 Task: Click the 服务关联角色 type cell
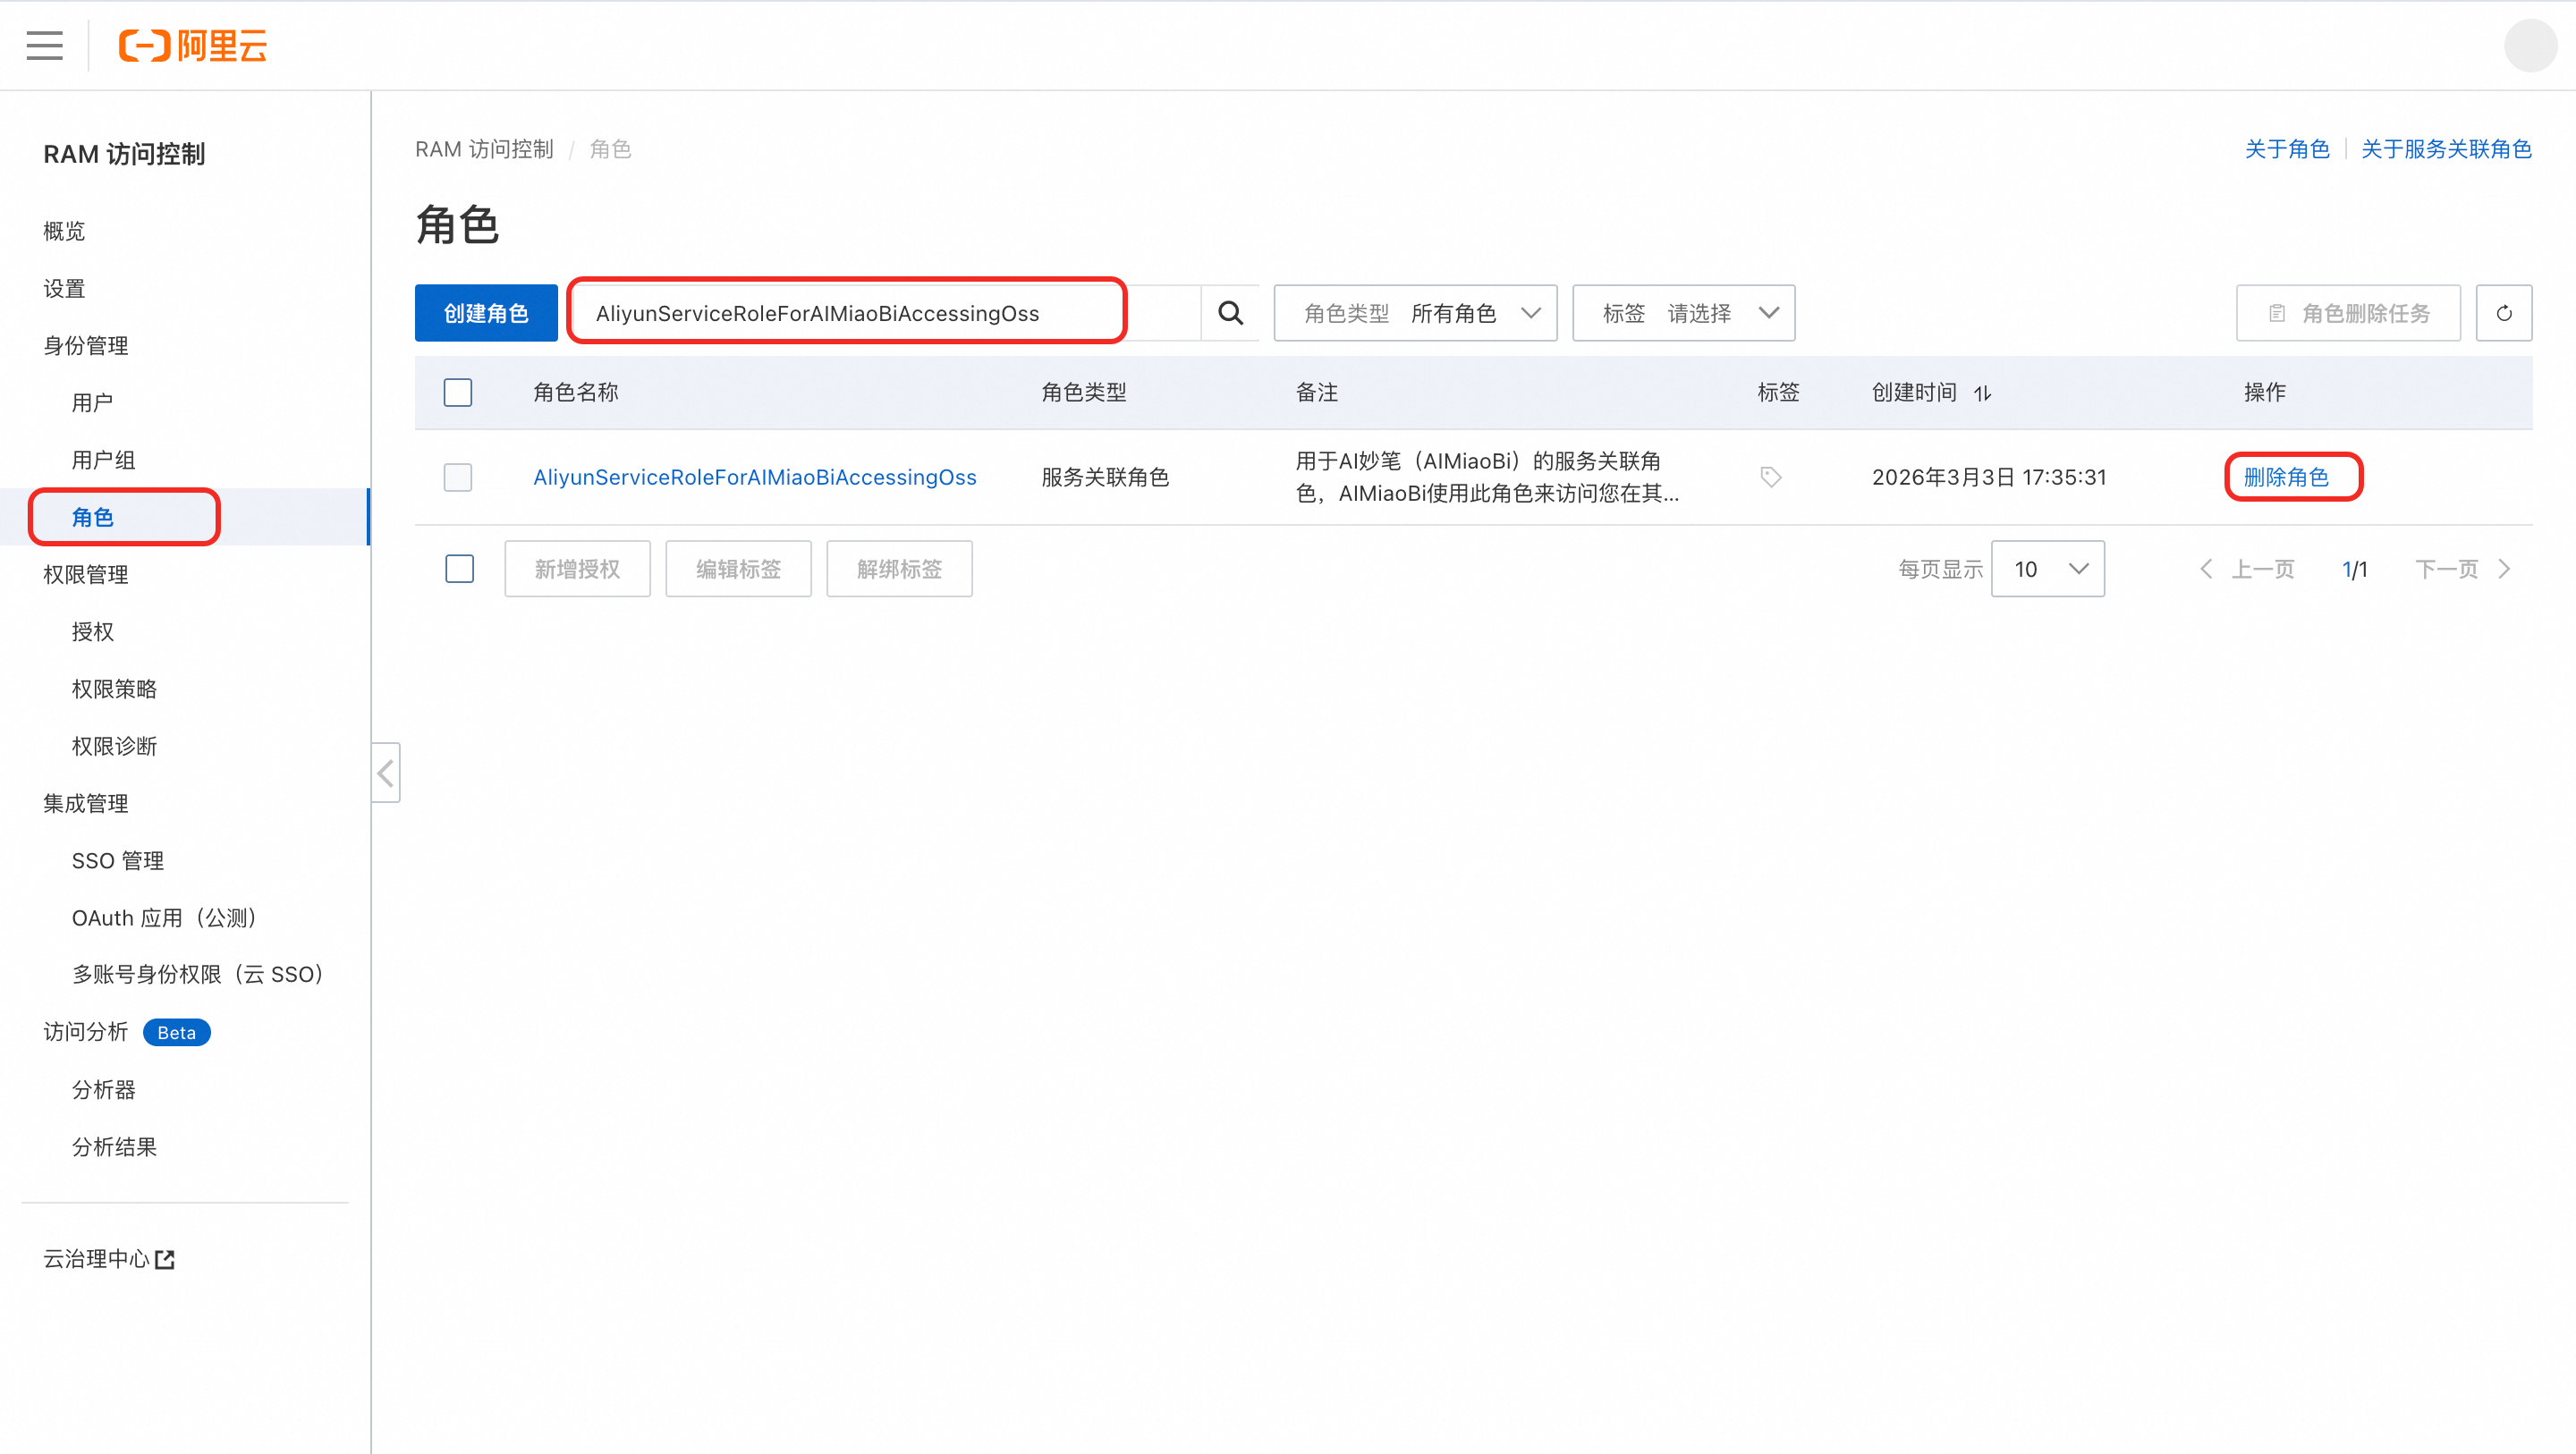(1105, 477)
